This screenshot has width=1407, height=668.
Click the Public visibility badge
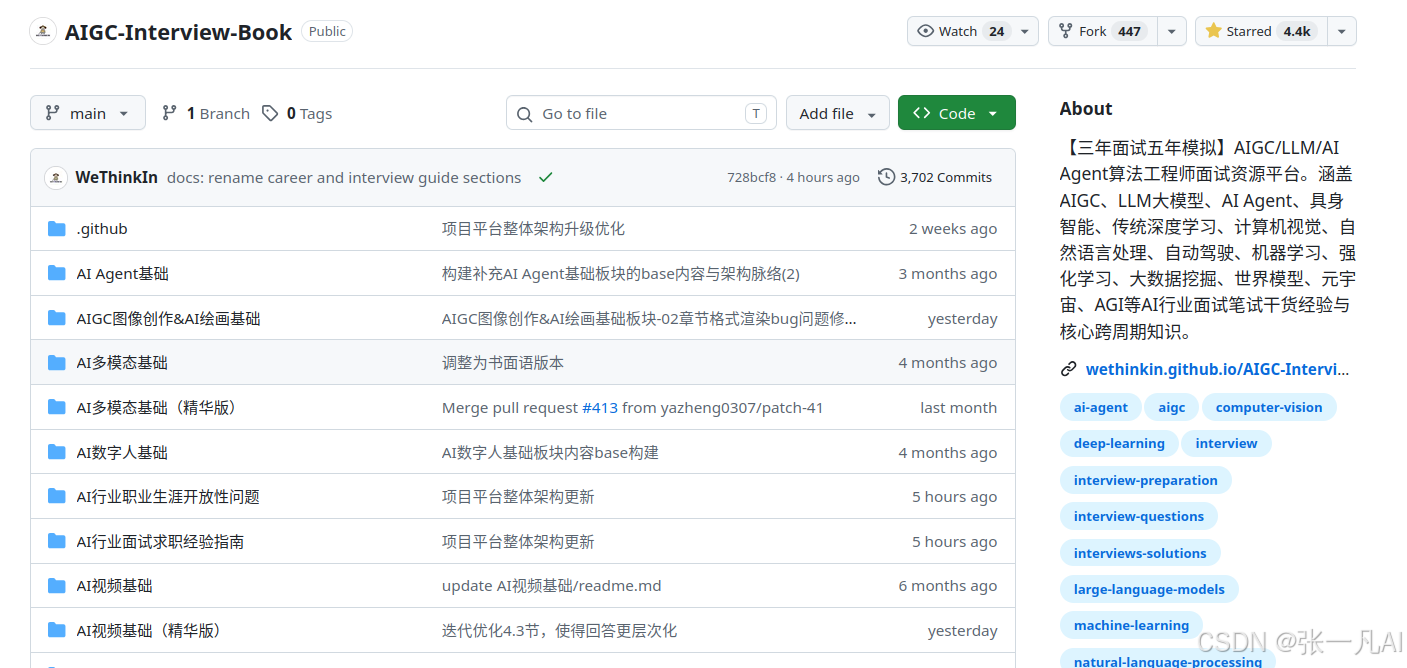pyautogui.click(x=327, y=31)
